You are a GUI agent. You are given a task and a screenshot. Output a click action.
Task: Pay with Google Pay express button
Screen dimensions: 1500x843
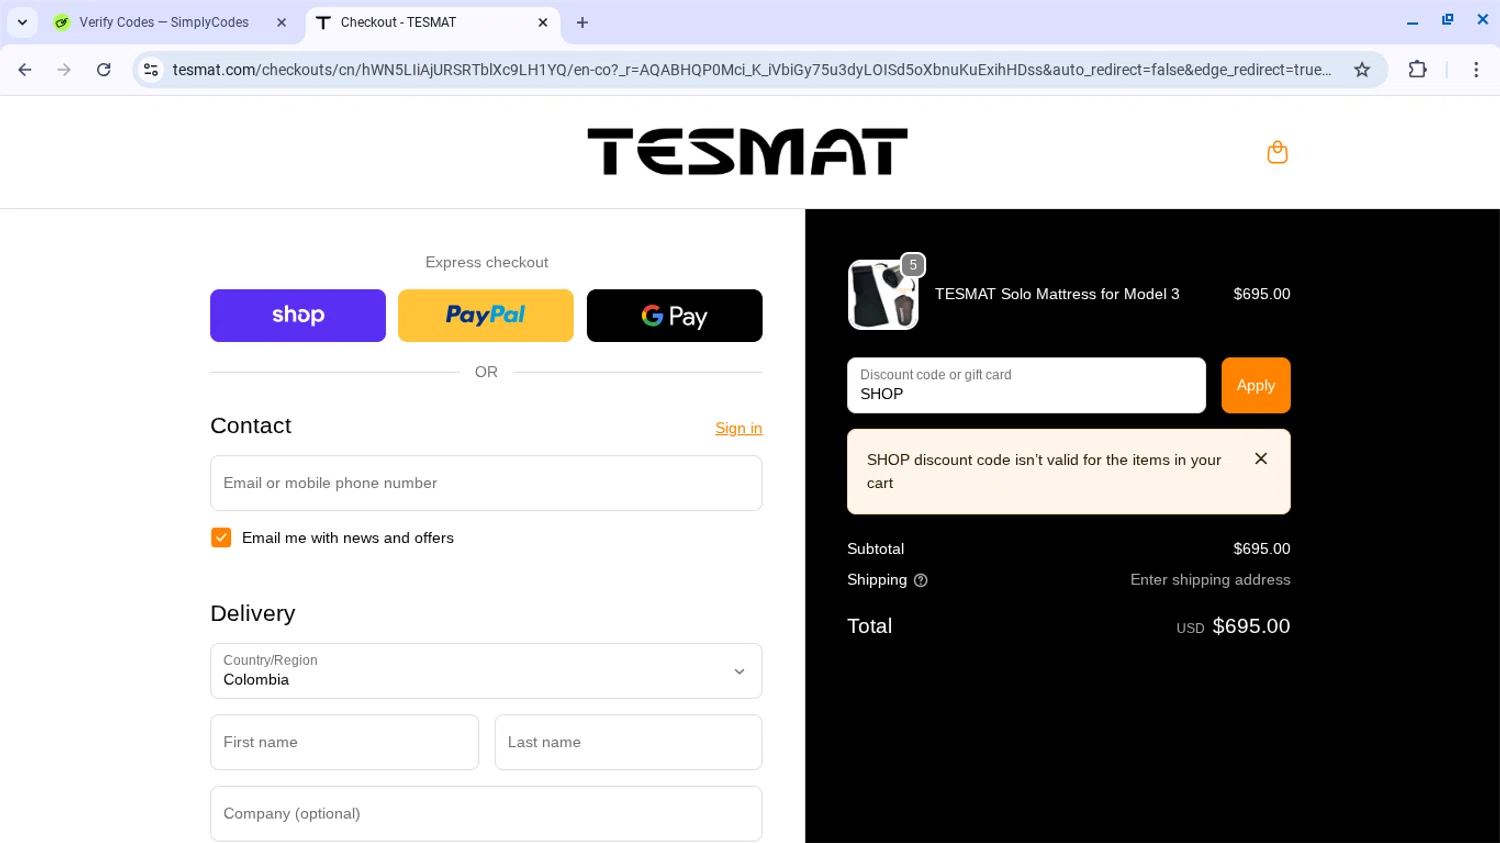[675, 316]
